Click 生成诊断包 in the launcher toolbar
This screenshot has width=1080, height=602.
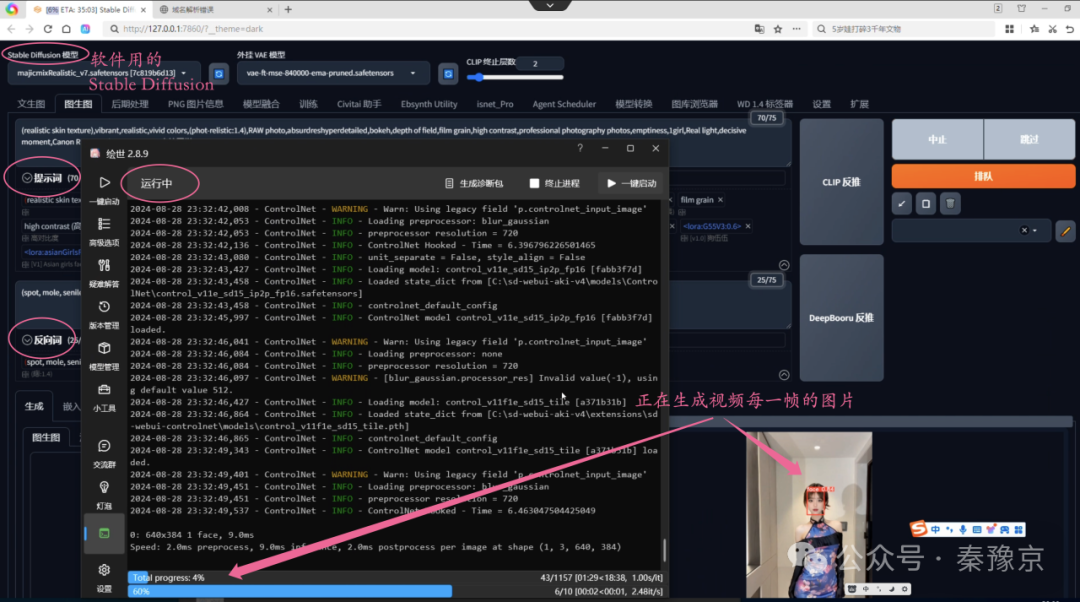pyautogui.click(x=474, y=183)
